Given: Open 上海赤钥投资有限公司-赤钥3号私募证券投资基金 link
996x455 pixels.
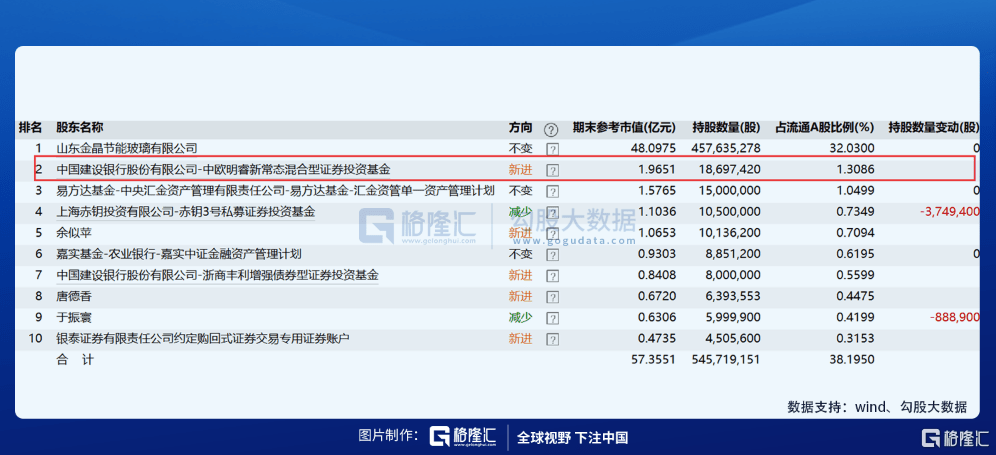Looking at the screenshot, I should click(x=185, y=212).
